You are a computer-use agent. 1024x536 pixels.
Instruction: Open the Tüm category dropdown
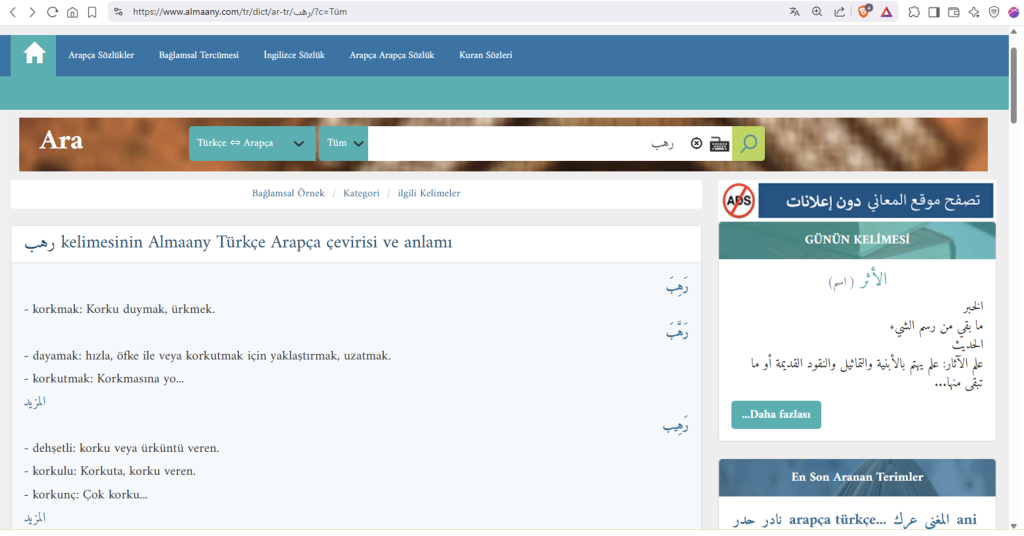[x=343, y=143]
